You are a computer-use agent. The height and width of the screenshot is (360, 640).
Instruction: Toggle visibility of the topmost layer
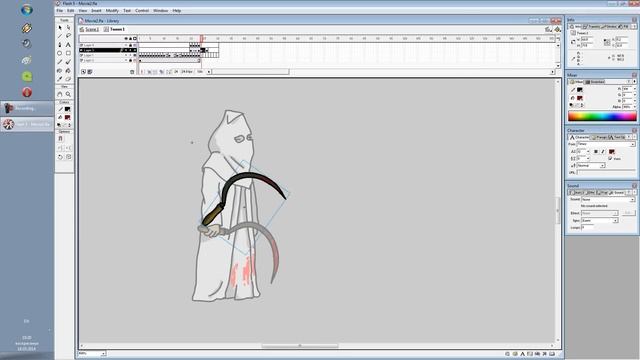pos(126,45)
